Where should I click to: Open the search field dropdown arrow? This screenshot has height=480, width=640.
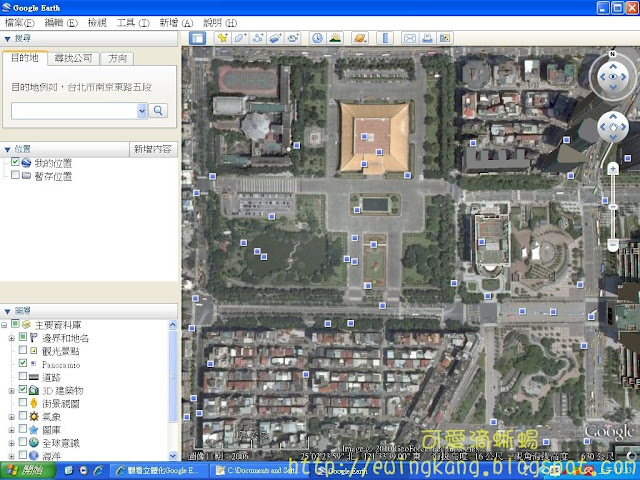point(142,111)
